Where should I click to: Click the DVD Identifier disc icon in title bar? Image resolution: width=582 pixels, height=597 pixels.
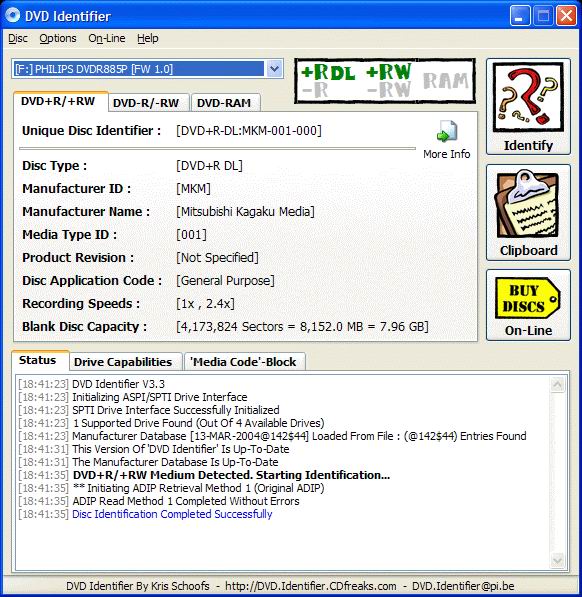tap(13, 16)
